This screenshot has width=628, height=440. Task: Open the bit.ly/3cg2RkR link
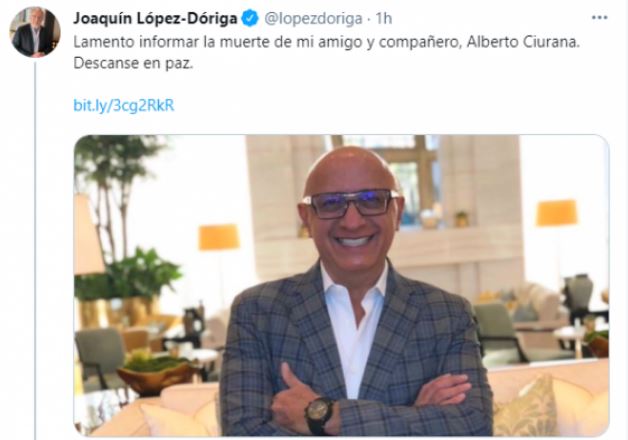point(124,105)
